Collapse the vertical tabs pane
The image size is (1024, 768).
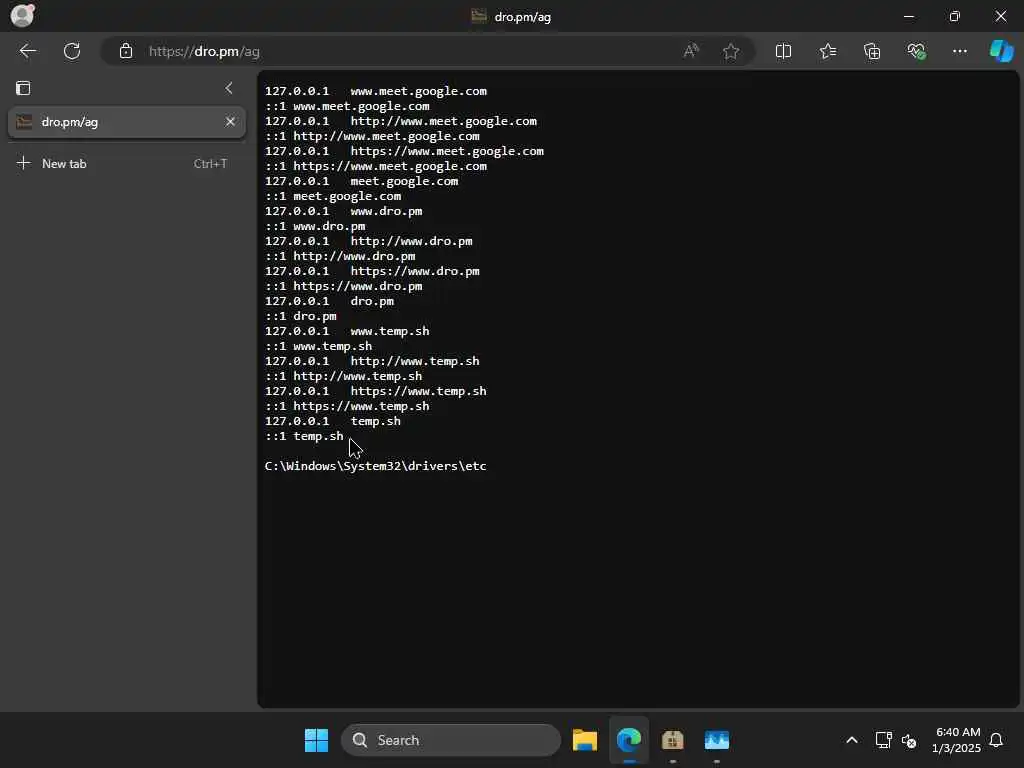229,88
